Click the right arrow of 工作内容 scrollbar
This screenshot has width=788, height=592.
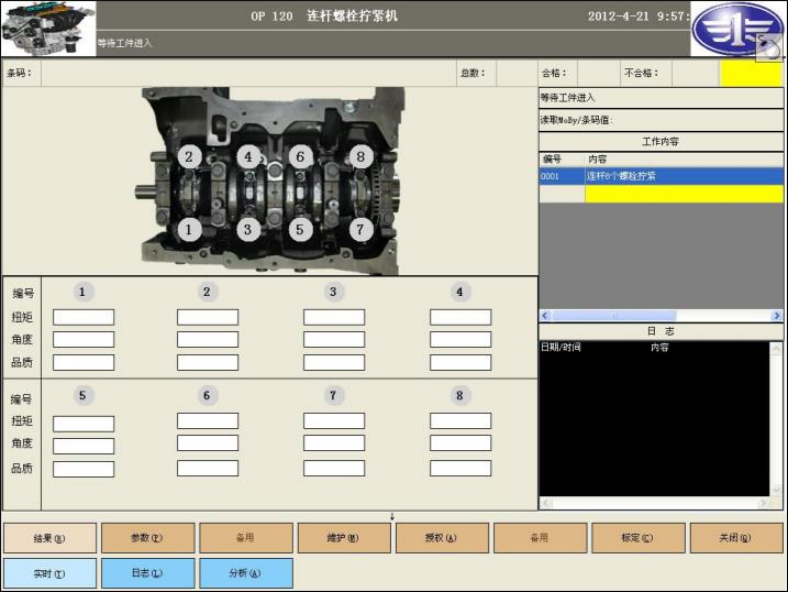(776, 316)
